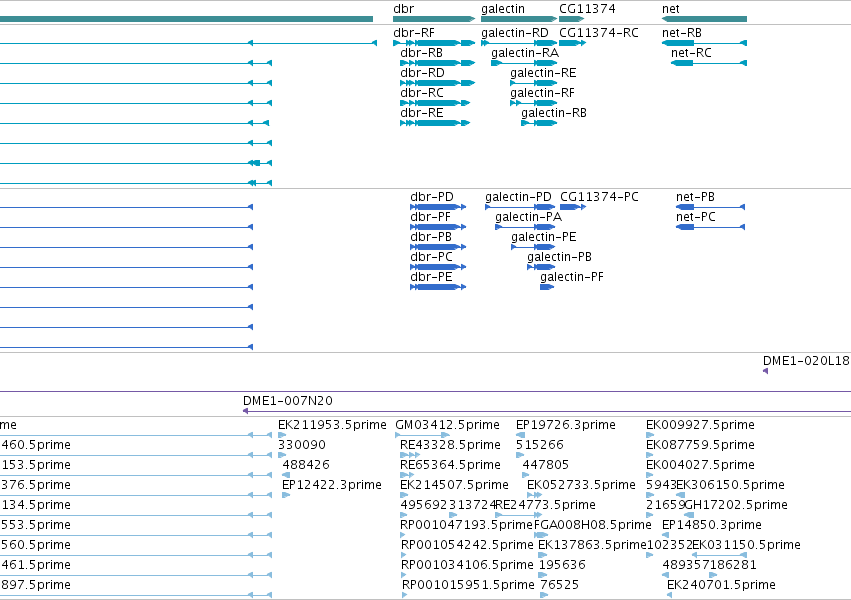Screen dimensions: 851x600
Task: Select the galectin-RB transcript
Action: (539, 123)
